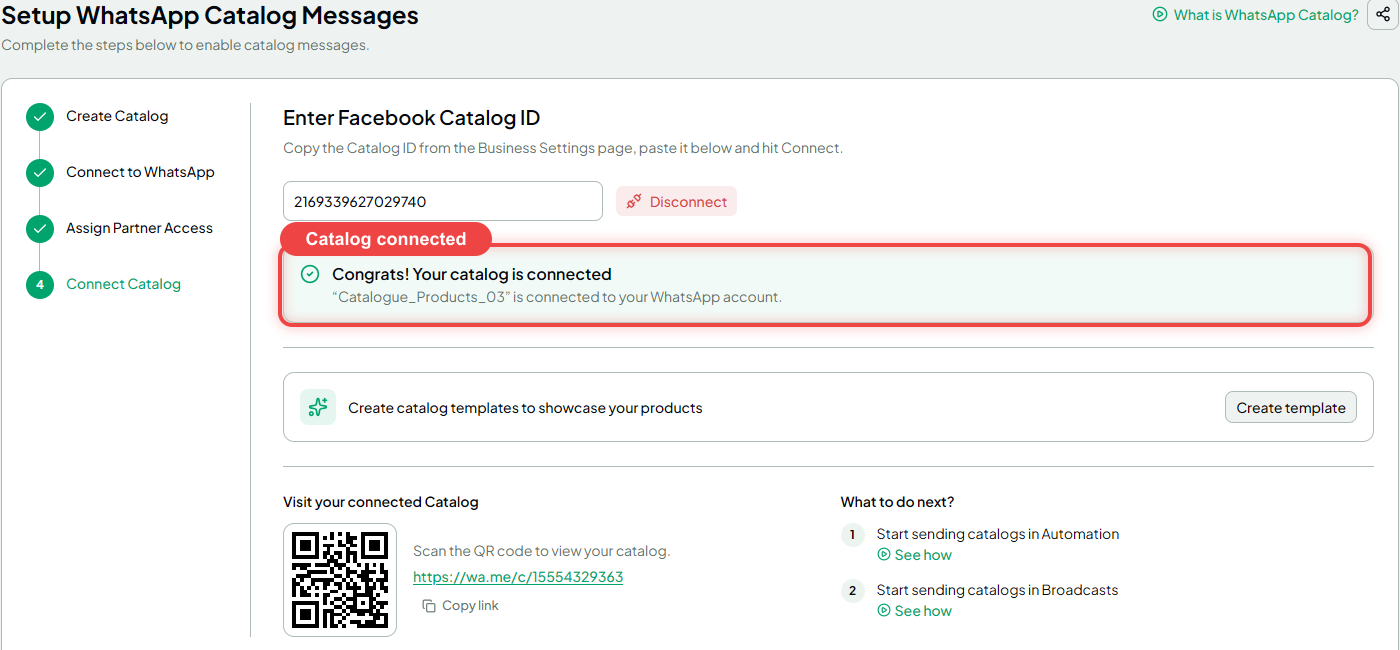Screen dimensions: 1400x650
Task: Copy the catalog link
Action: click(x=460, y=605)
